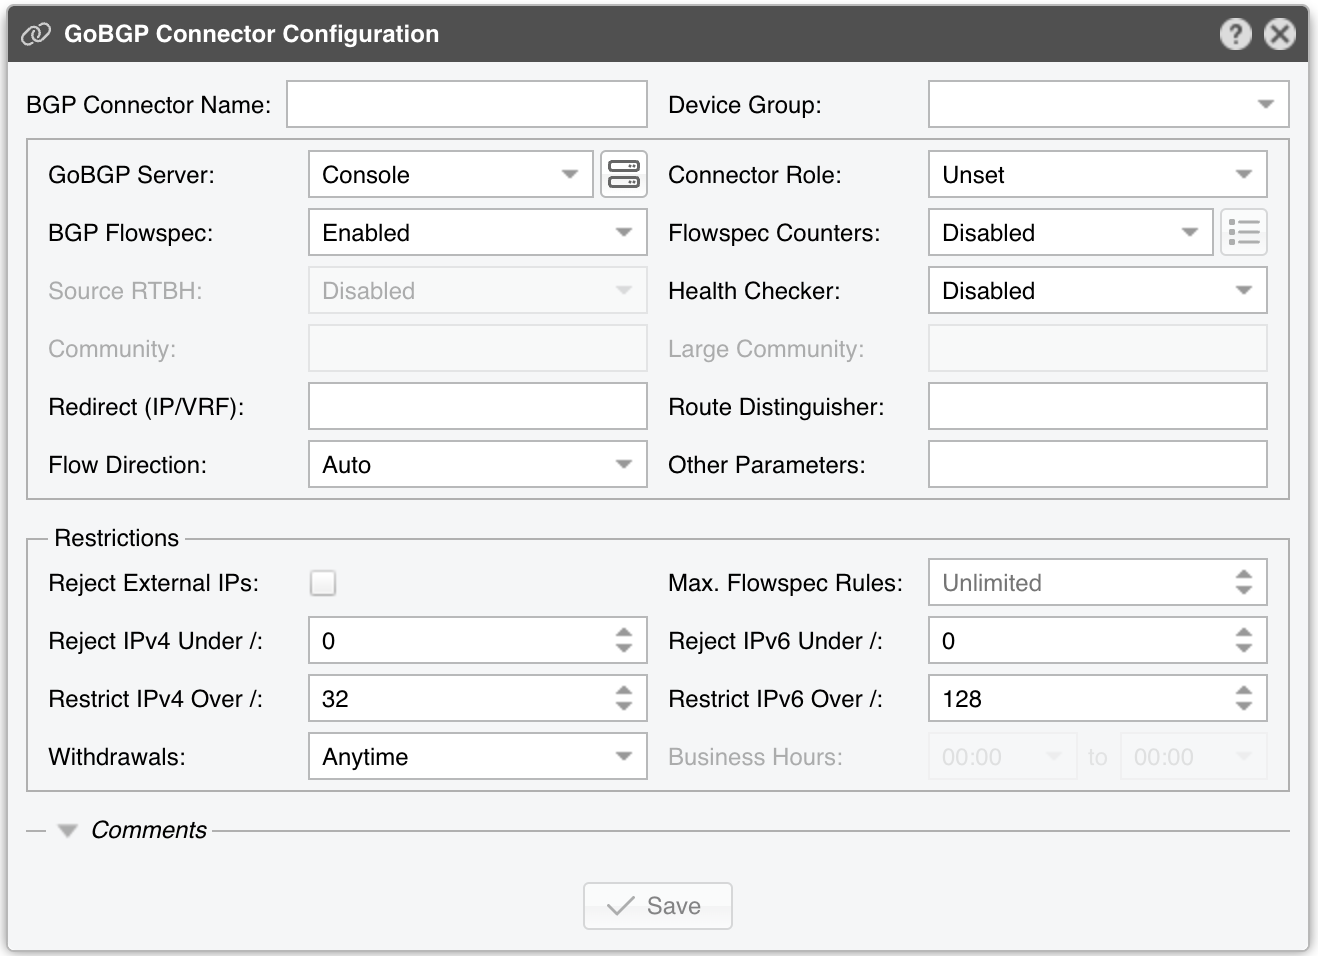The height and width of the screenshot is (956, 1318).
Task: Toggle the Reject External IPs checkbox
Action: [x=323, y=583]
